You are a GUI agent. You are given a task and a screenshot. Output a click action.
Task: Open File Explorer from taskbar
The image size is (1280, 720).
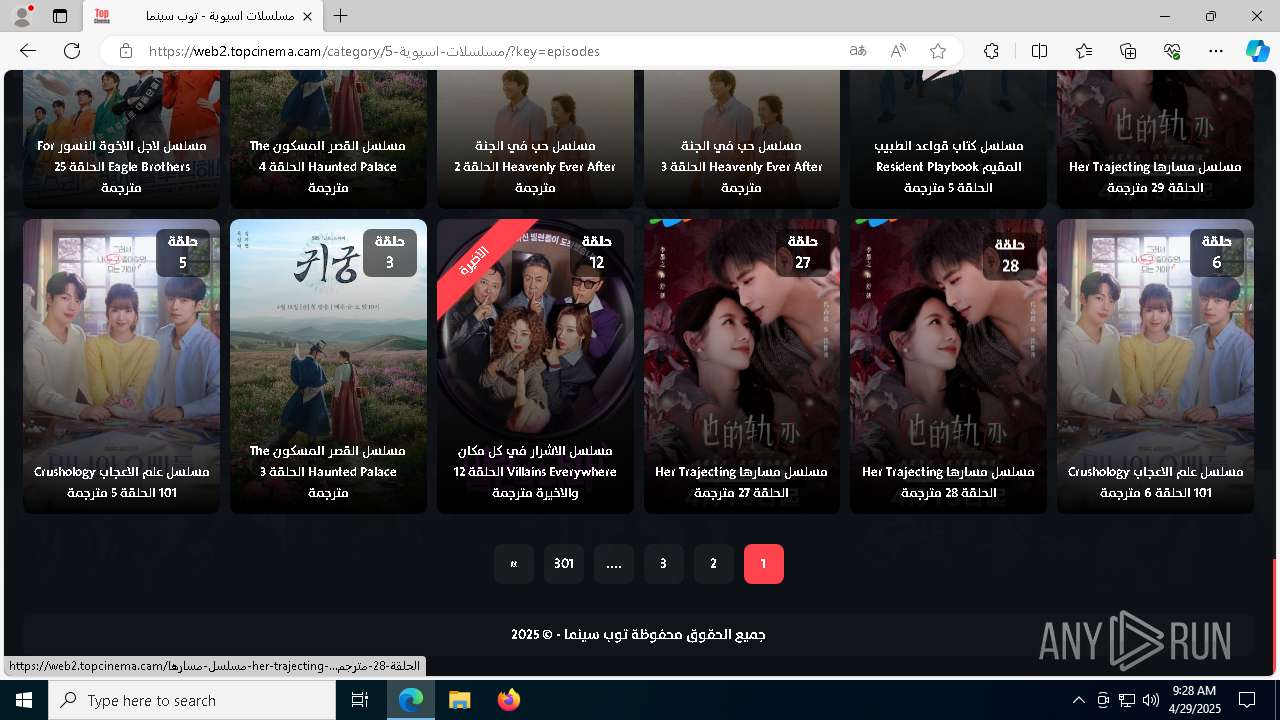[459, 700]
